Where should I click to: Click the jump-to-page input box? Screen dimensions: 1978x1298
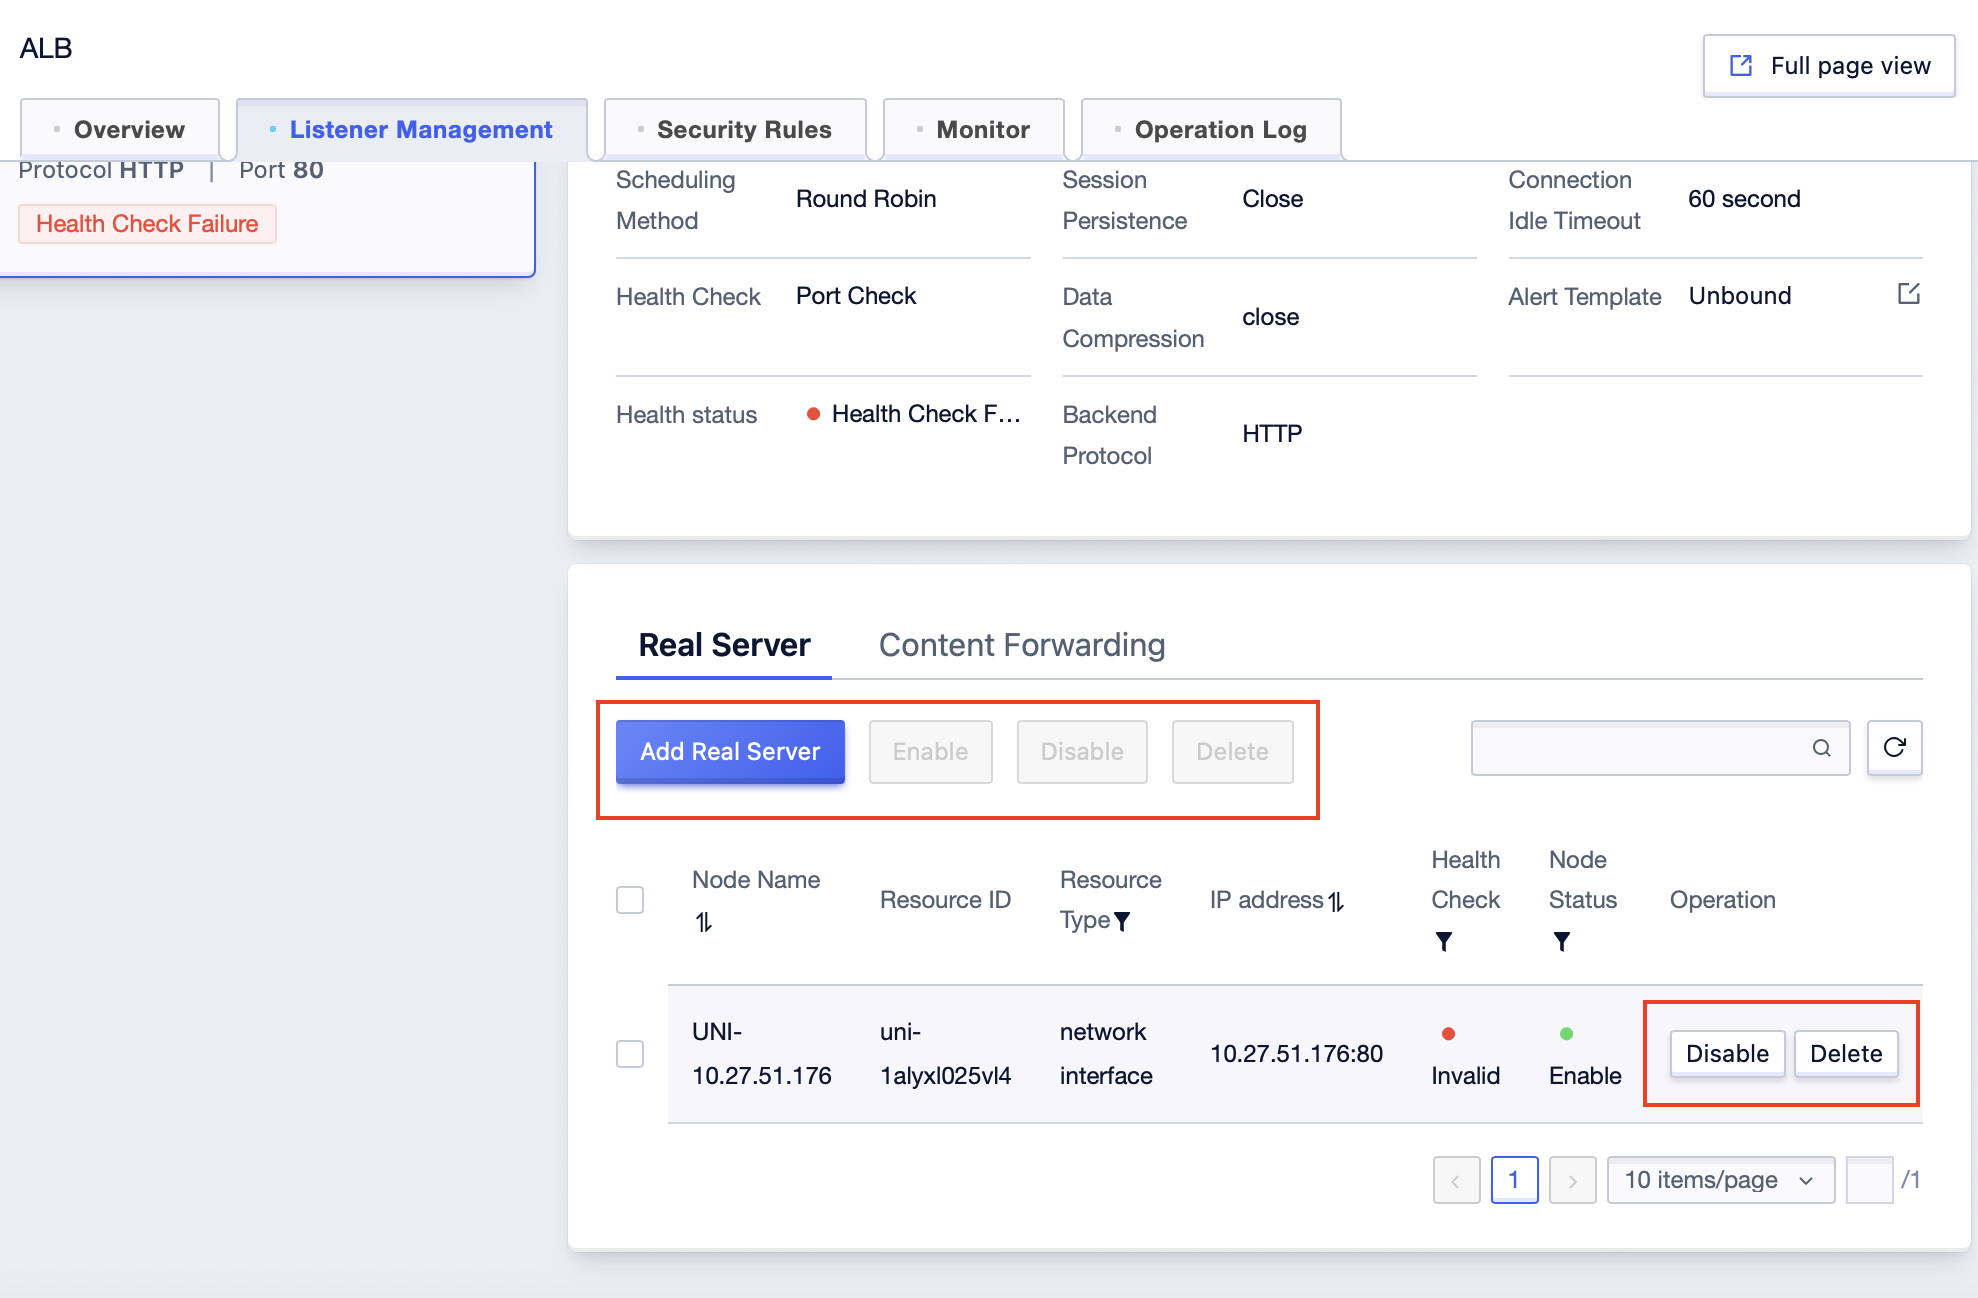coord(1869,1180)
